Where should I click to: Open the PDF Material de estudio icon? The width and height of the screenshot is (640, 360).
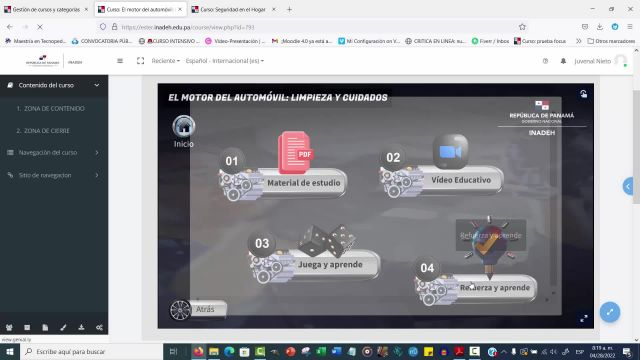coord(295,152)
